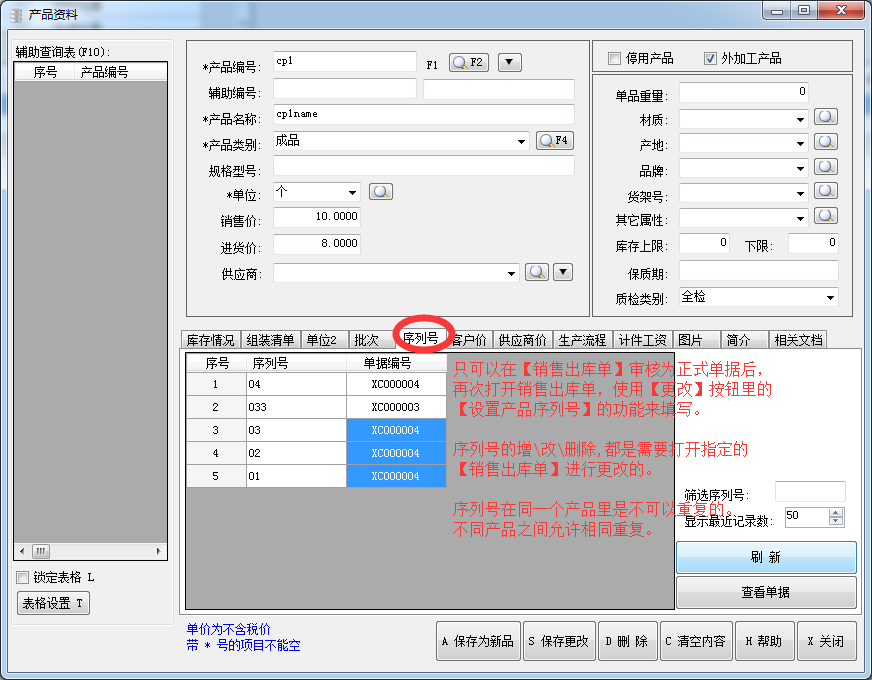This screenshot has width=872, height=680.
Task: Click the 规格型号 input field
Action: [423, 166]
